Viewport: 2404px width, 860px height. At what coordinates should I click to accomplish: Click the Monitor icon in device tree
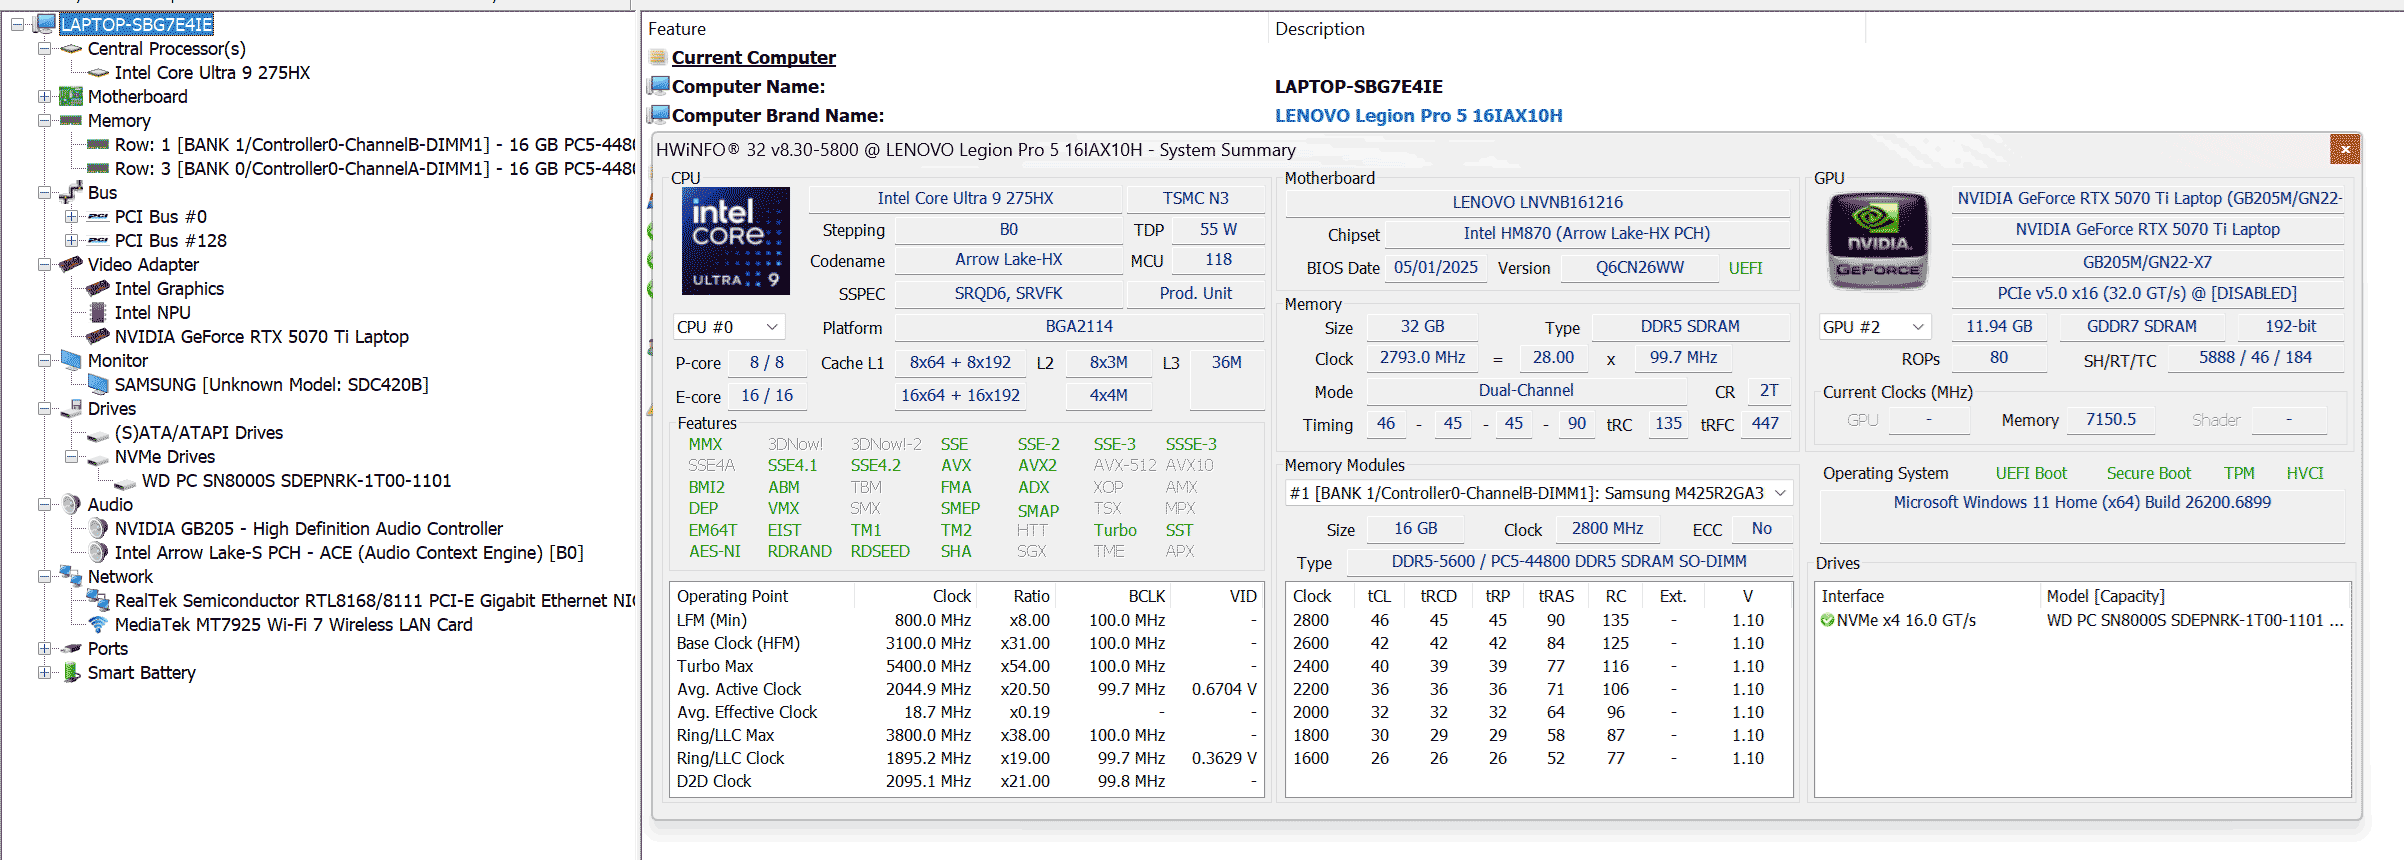(x=71, y=361)
